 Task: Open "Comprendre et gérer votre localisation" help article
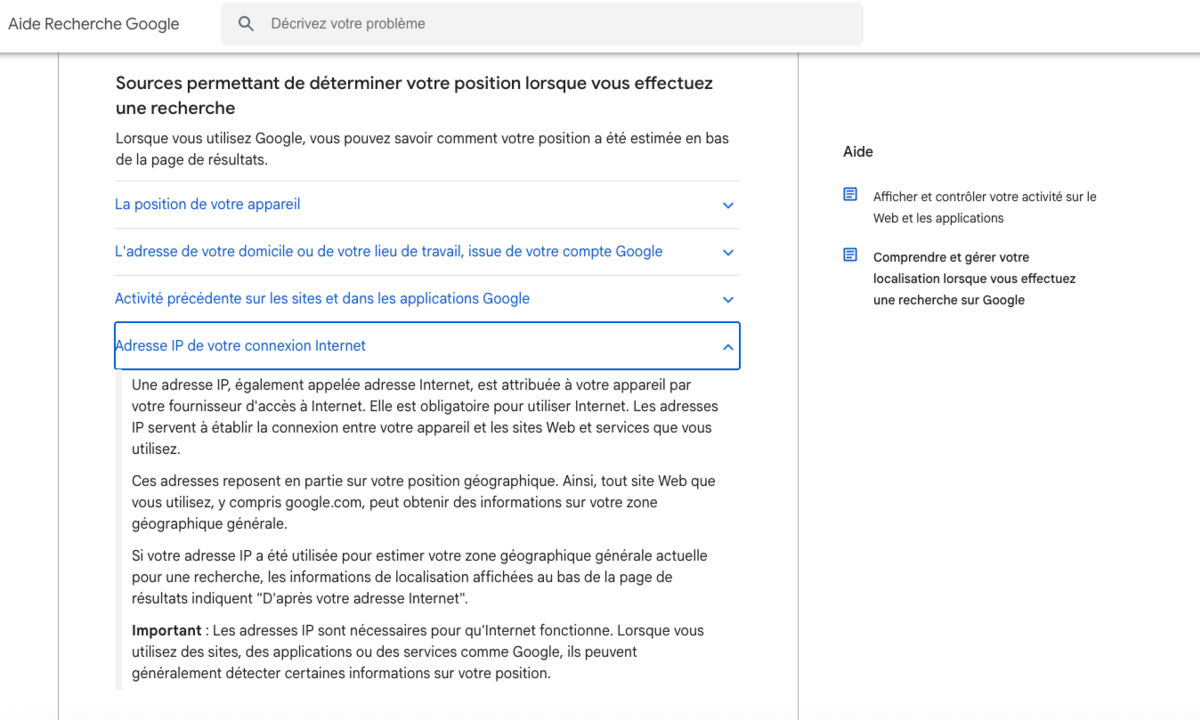(x=974, y=278)
